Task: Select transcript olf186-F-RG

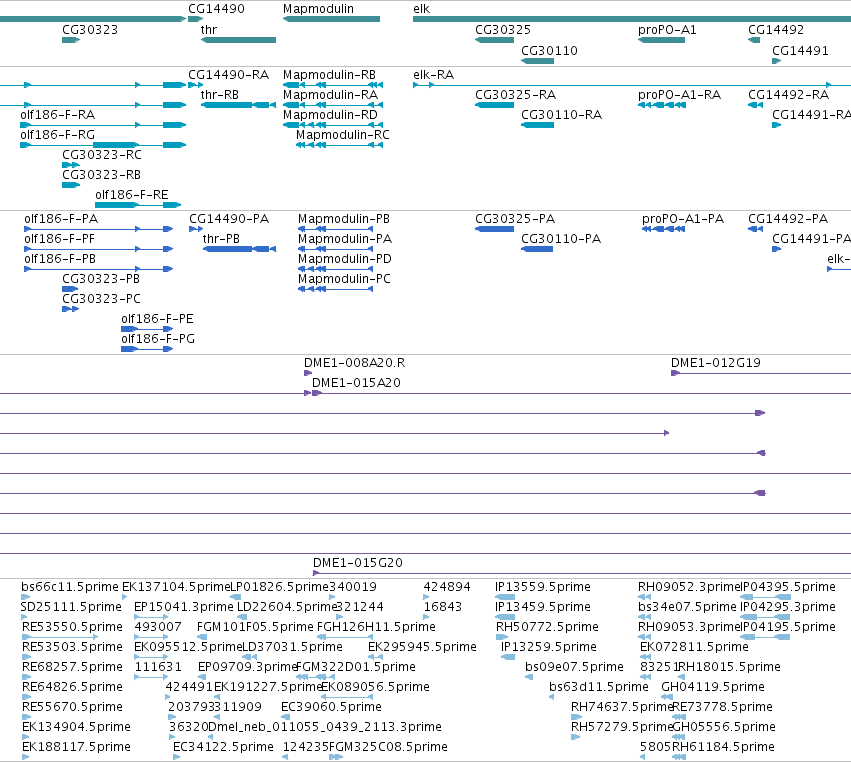Action: pyautogui.click(x=103, y=145)
